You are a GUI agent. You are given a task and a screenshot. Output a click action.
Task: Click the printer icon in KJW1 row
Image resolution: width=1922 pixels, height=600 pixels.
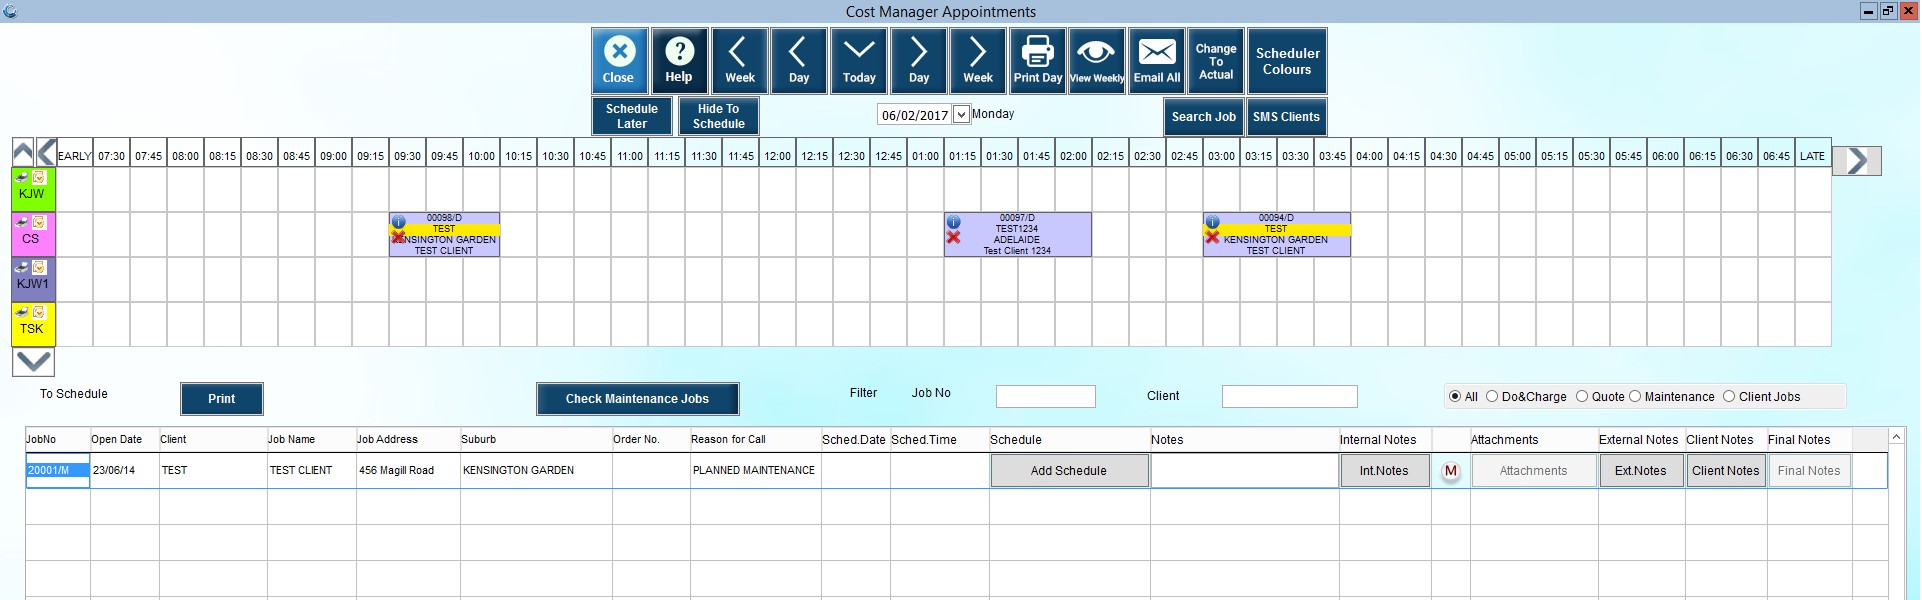[21, 267]
